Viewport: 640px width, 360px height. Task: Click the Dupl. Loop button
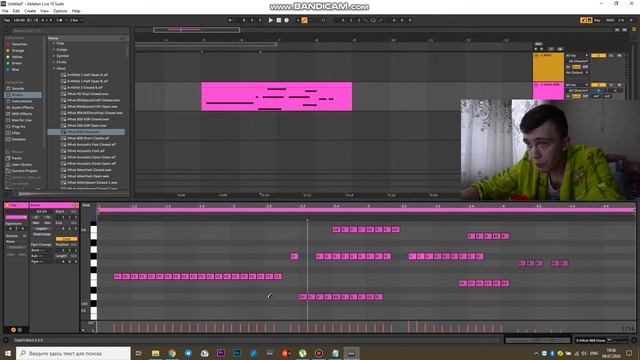42,234
